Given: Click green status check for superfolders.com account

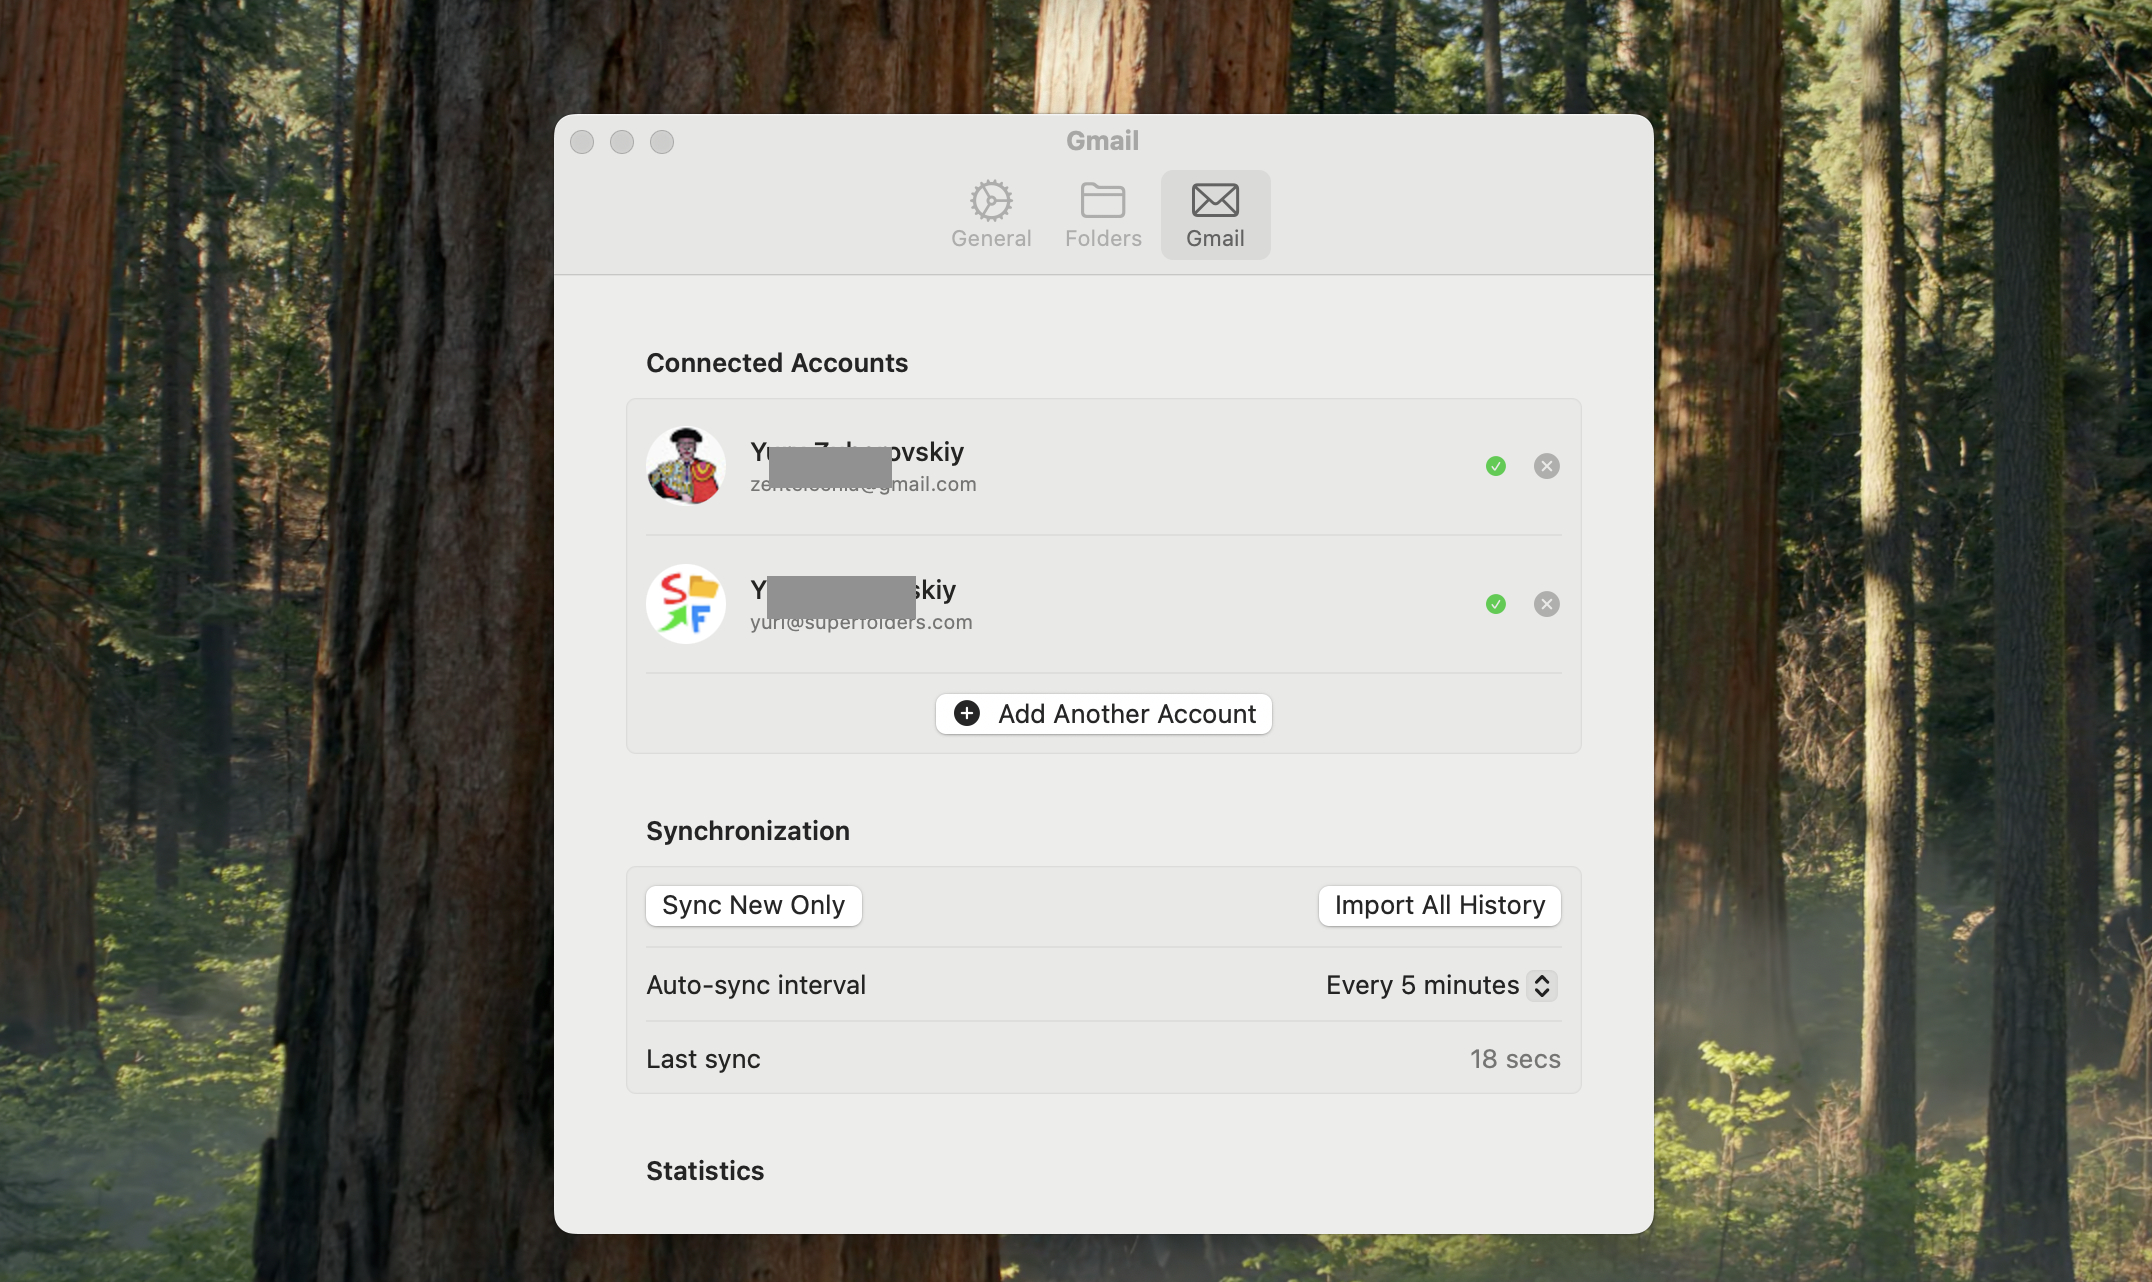Looking at the screenshot, I should (x=1495, y=604).
